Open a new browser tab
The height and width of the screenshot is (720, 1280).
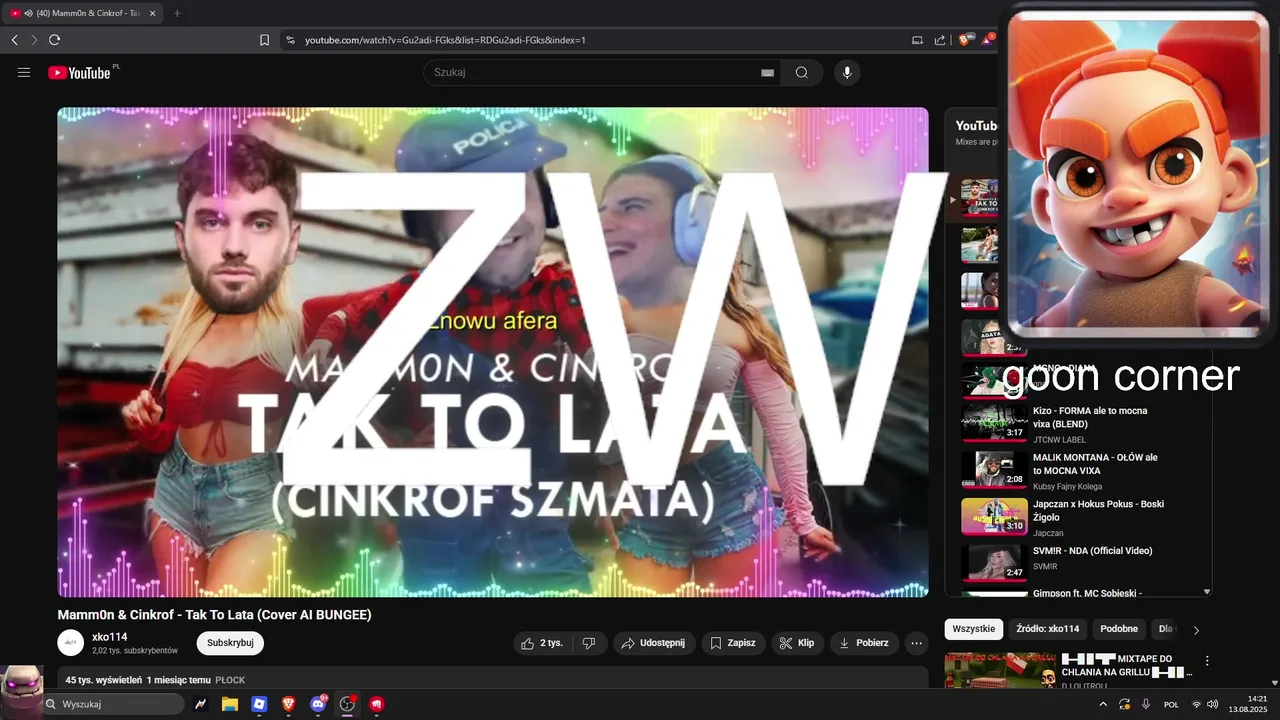(x=177, y=13)
